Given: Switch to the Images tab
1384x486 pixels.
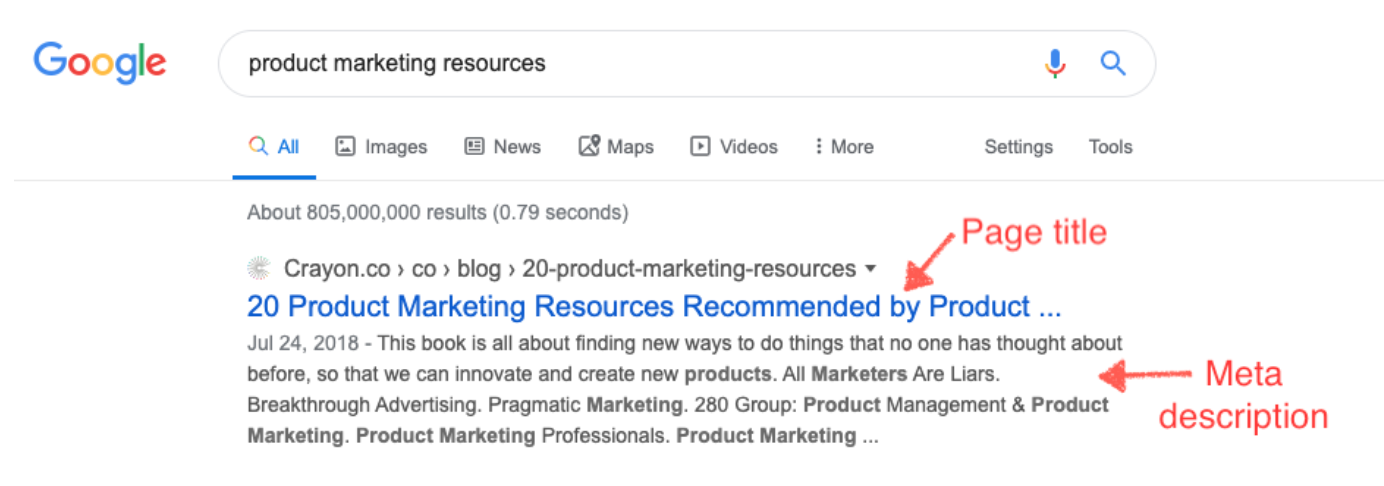Looking at the screenshot, I should pyautogui.click(x=381, y=147).
